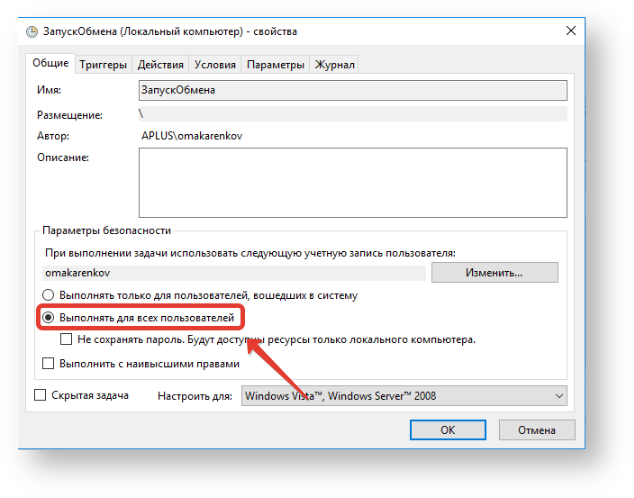Open the Параметры tab
This screenshot has width=634, height=498.
[x=275, y=65]
